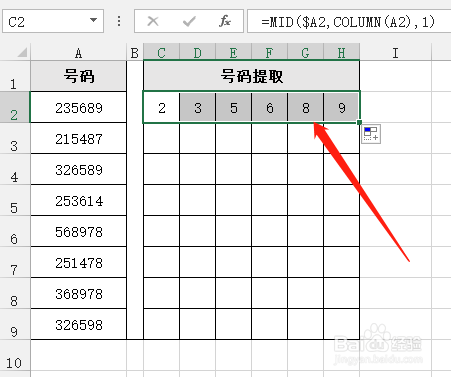Image resolution: width=451 pixels, height=377 pixels.
Task: Select column C header
Action: (161, 52)
